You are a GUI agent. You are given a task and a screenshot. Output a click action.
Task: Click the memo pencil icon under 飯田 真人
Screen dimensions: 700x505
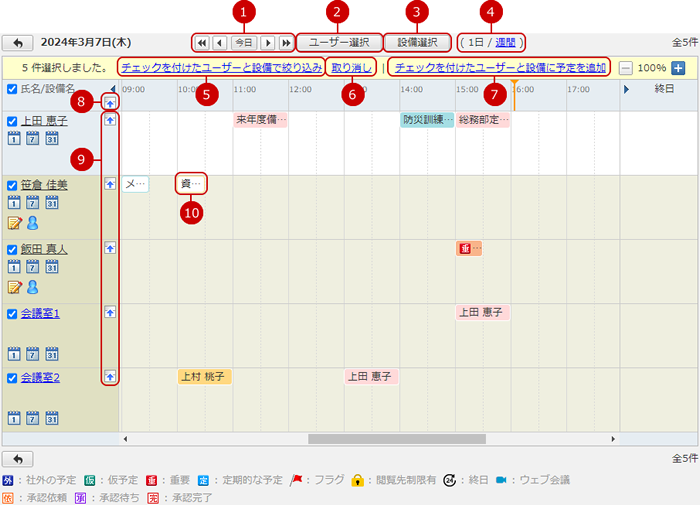[14, 287]
